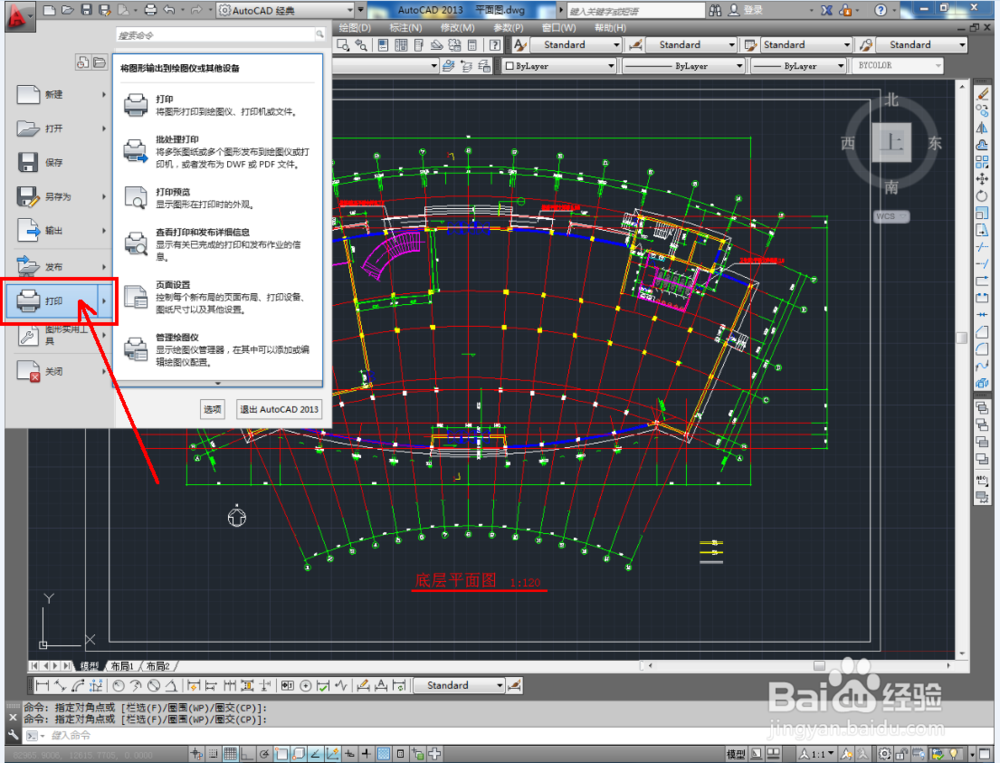Open the QuickCalc calculator icon
1000x763 pixels.
click(x=473, y=45)
